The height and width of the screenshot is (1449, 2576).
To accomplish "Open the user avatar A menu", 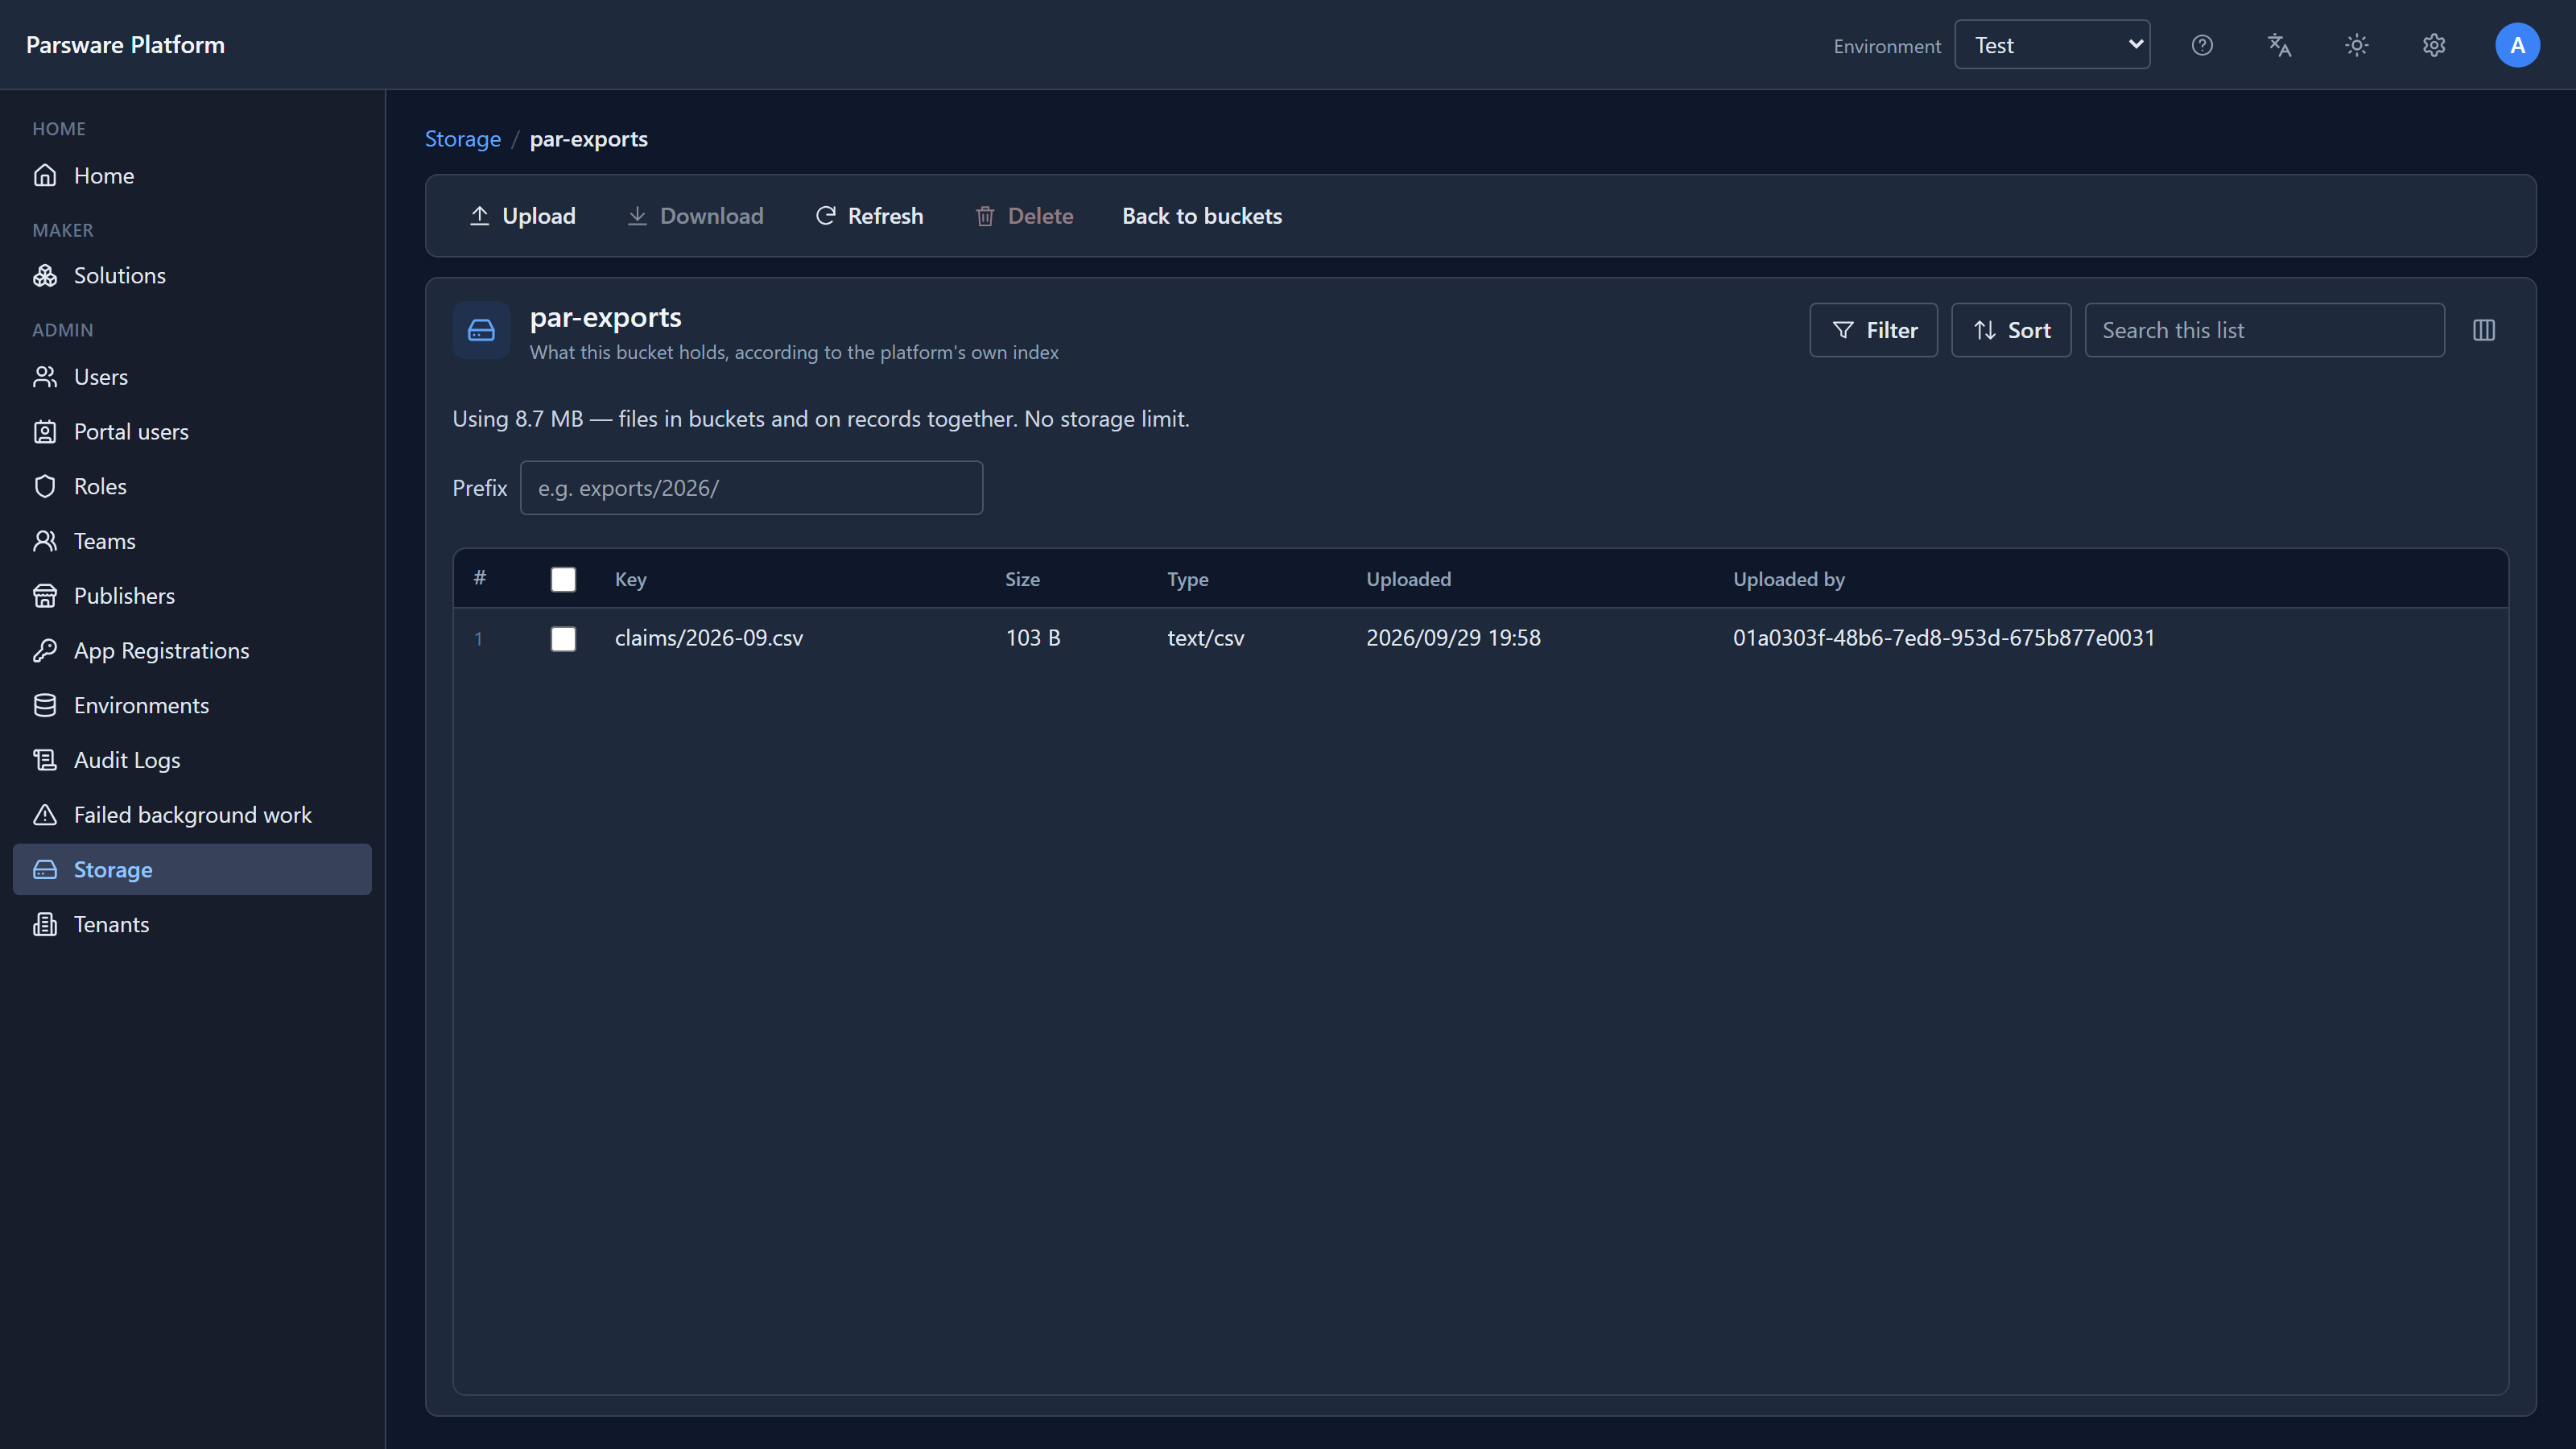I will (x=2517, y=45).
